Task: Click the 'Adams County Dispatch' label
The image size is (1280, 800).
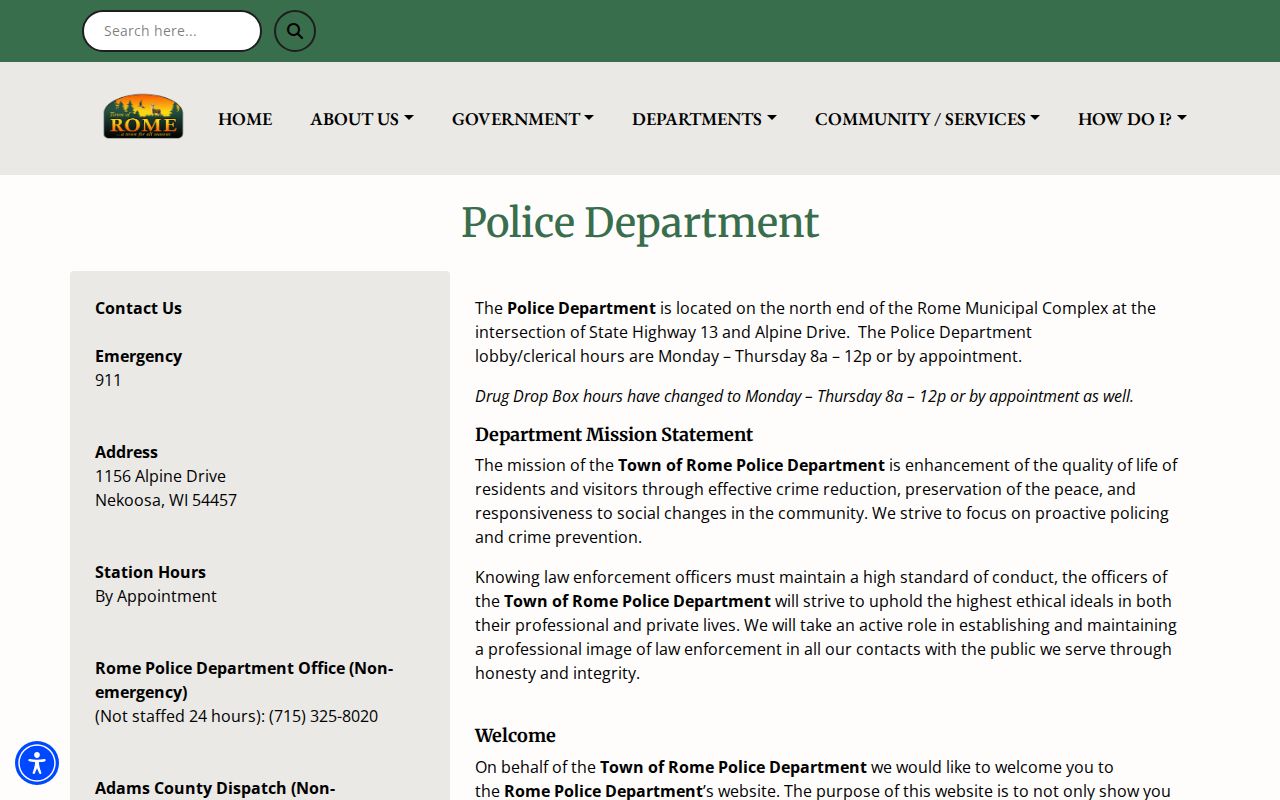Action: [x=215, y=788]
